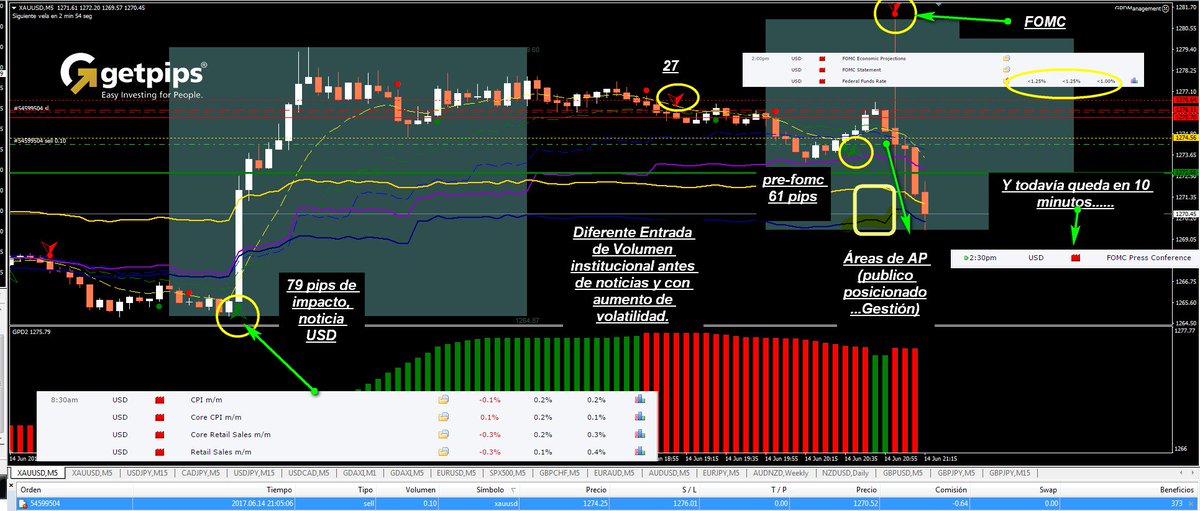Select the GBPJPY,M5 chart tab

[x=954, y=472]
